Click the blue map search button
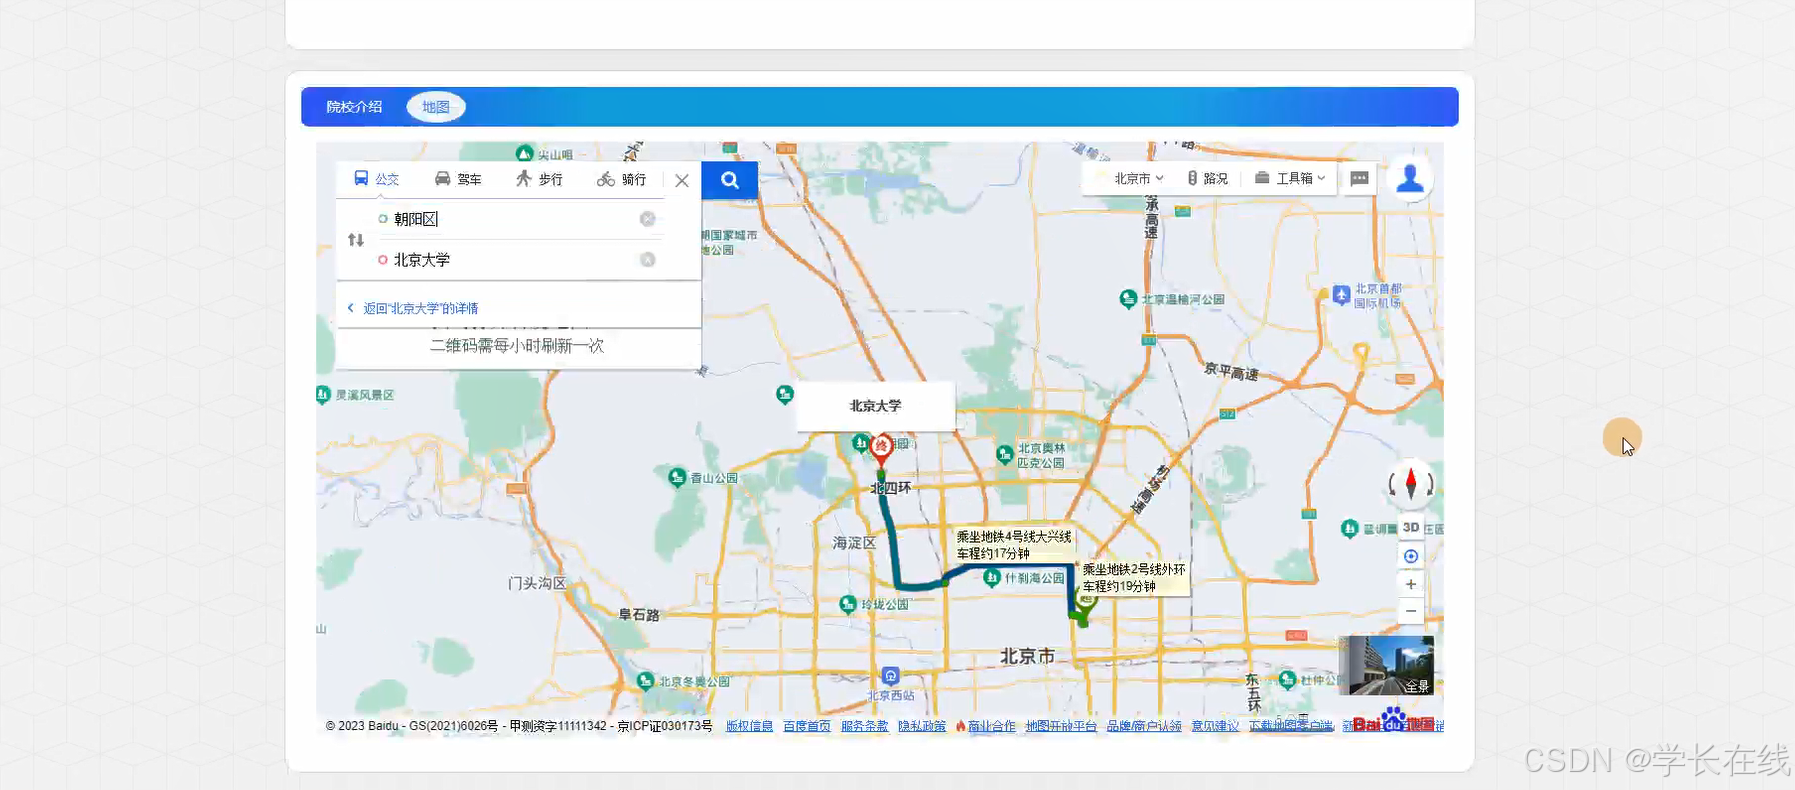The width and height of the screenshot is (1795, 790). [x=729, y=180]
